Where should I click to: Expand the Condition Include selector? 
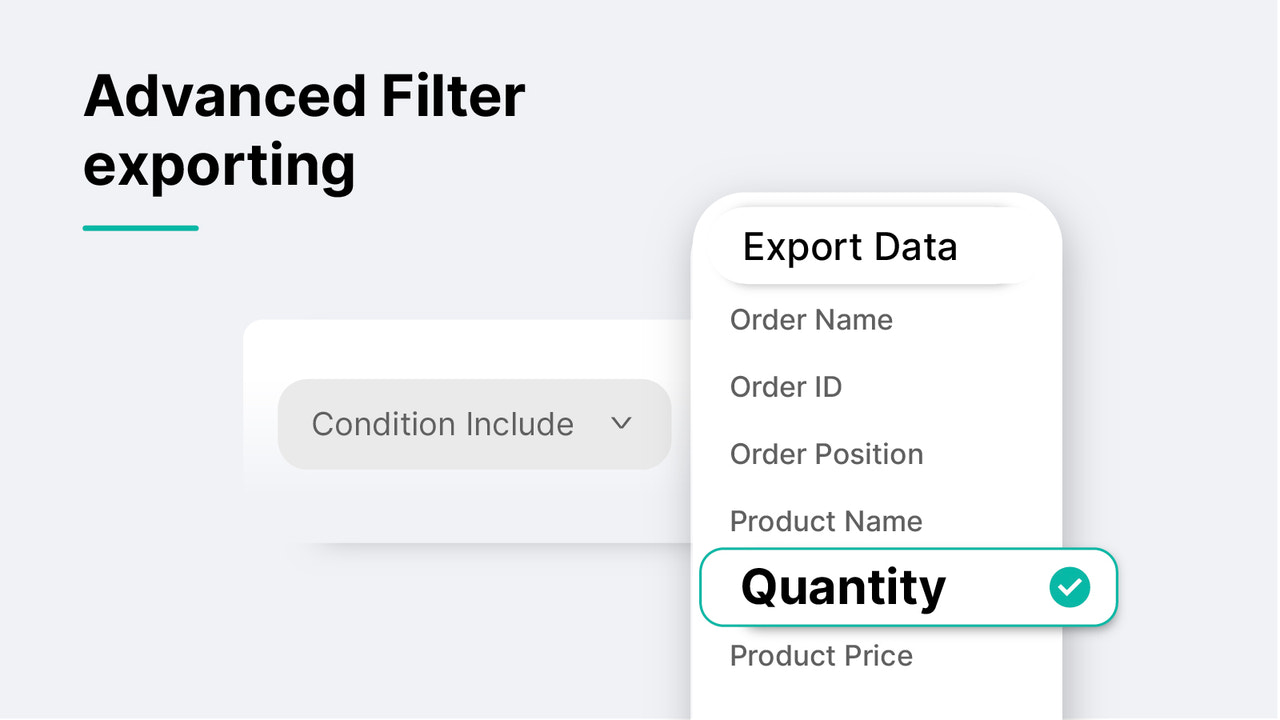[474, 424]
